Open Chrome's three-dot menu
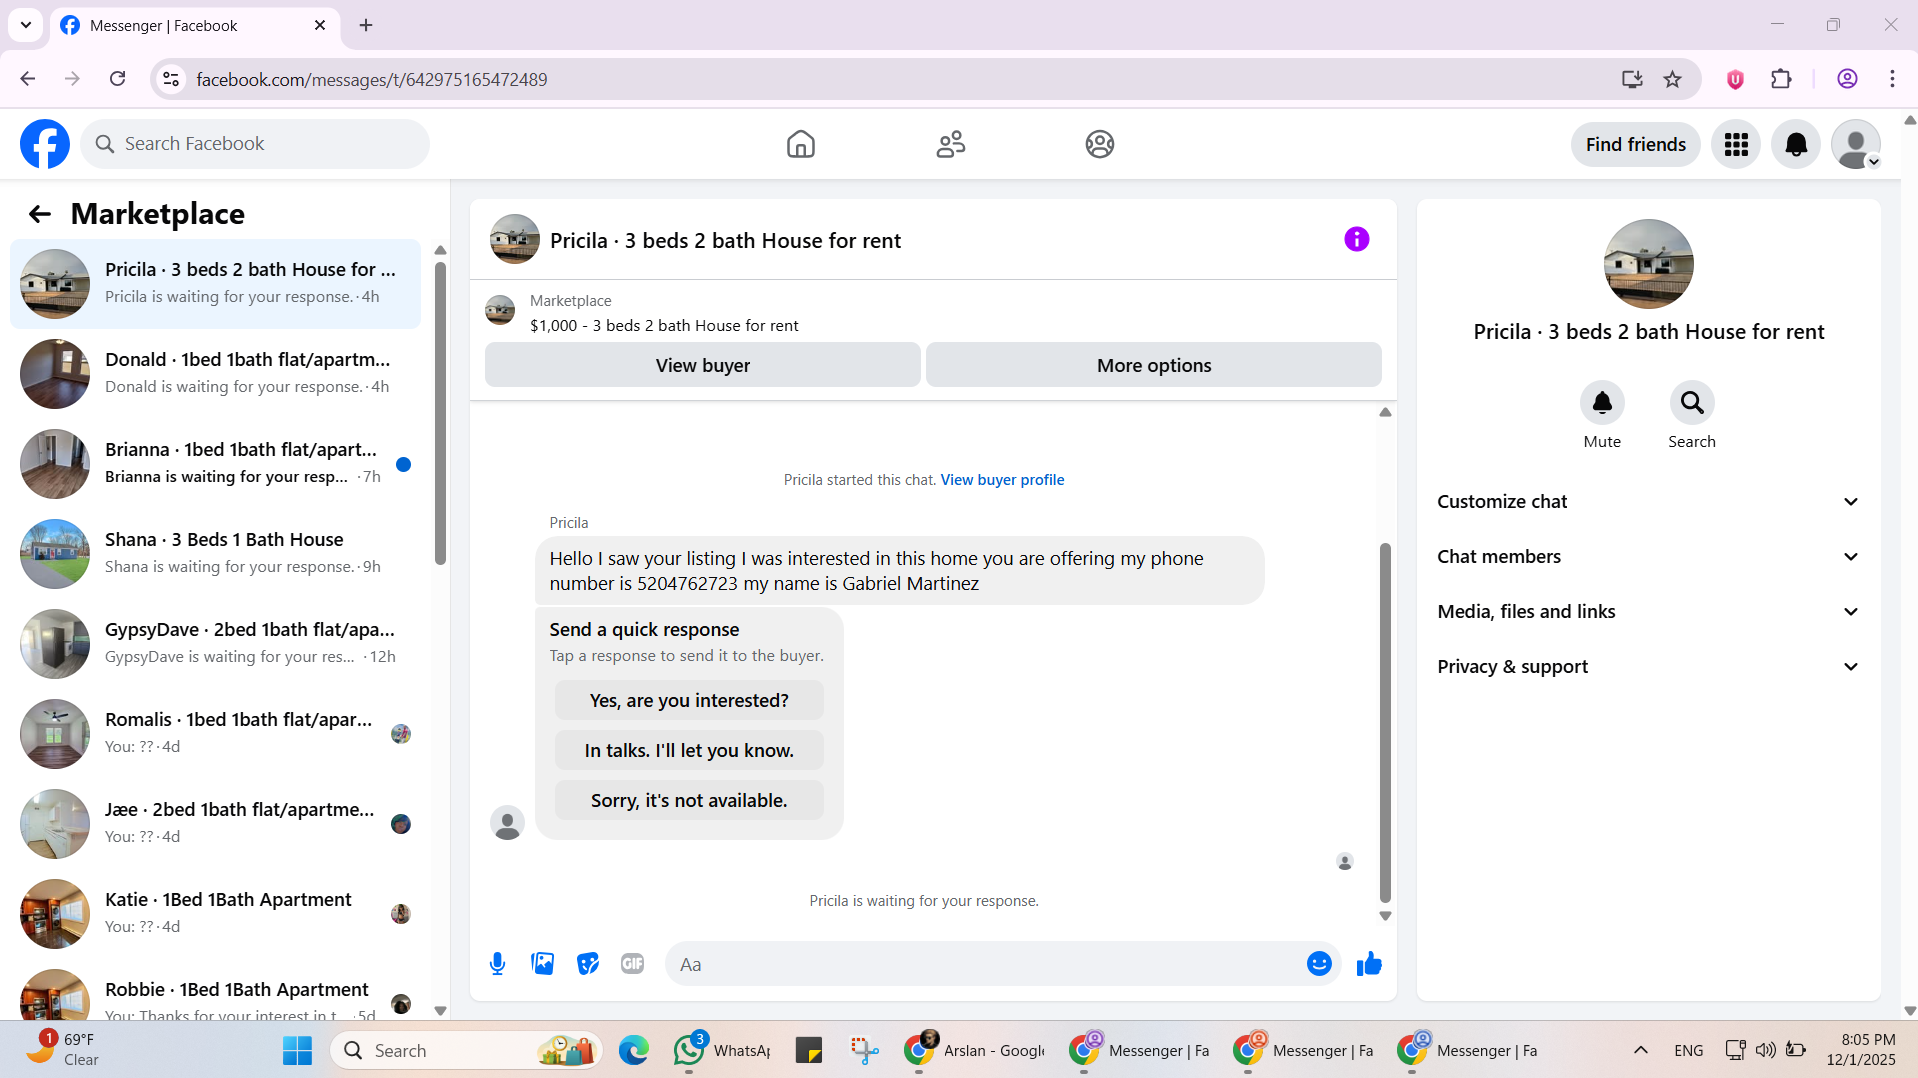1918x1078 pixels. tap(1892, 79)
